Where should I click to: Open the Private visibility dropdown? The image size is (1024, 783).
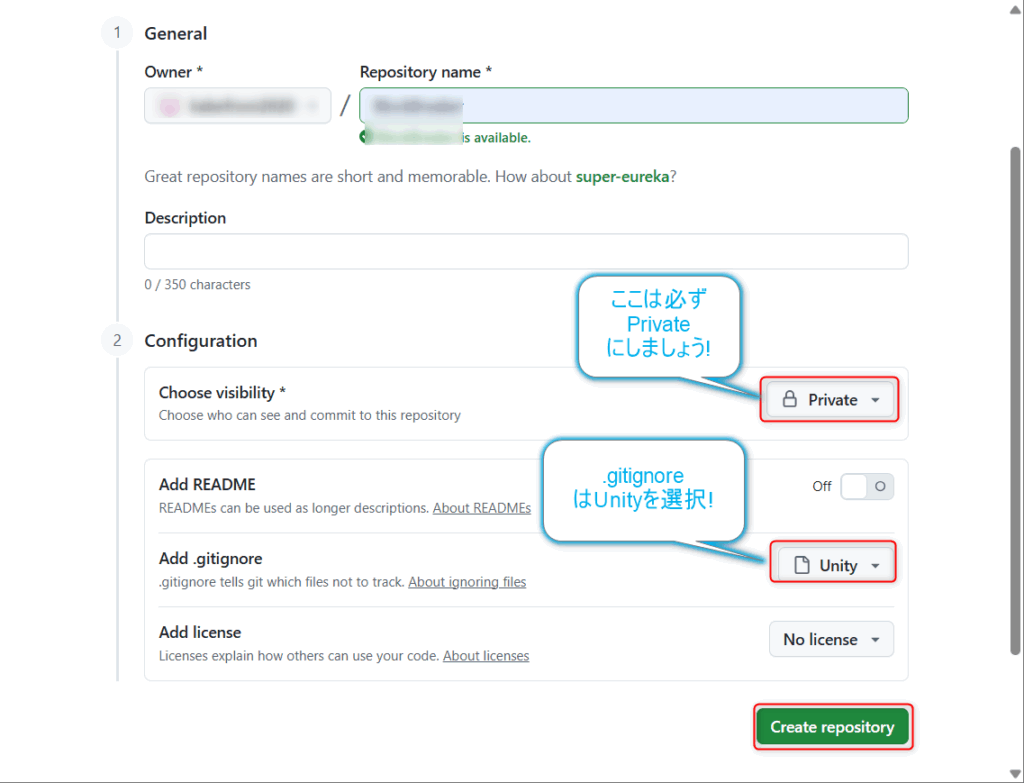(x=830, y=400)
